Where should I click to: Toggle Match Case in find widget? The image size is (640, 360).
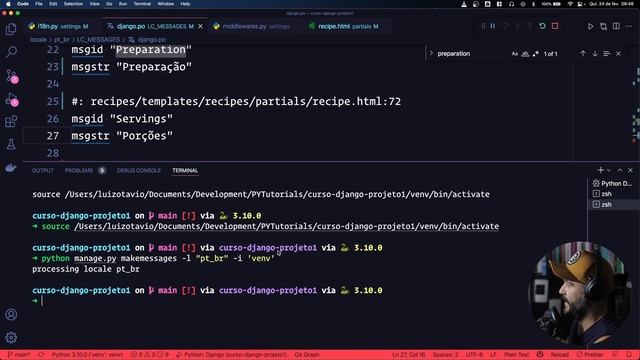(x=515, y=54)
